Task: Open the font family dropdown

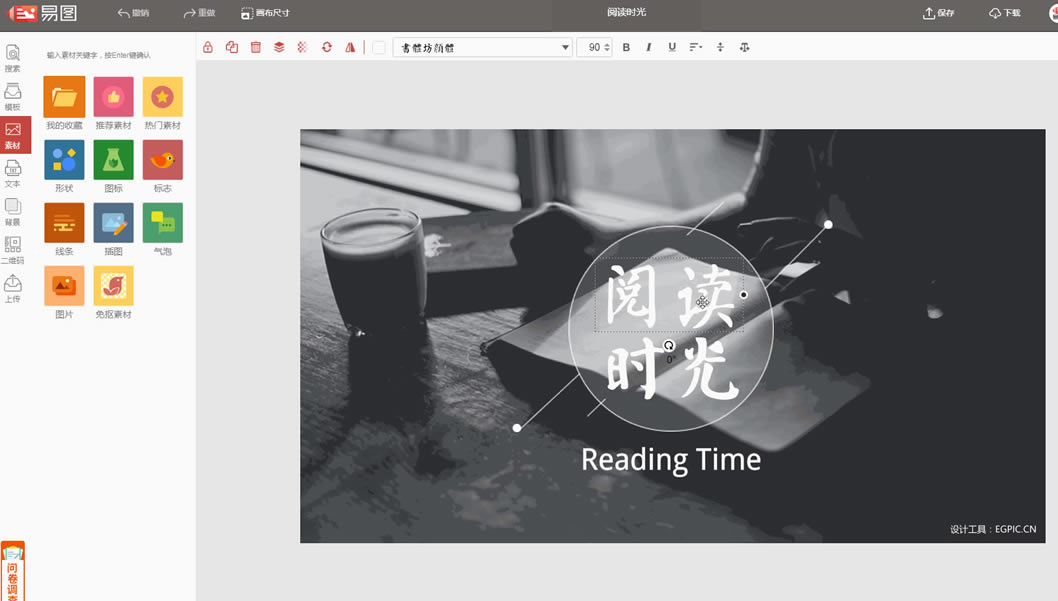Action: [482, 47]
